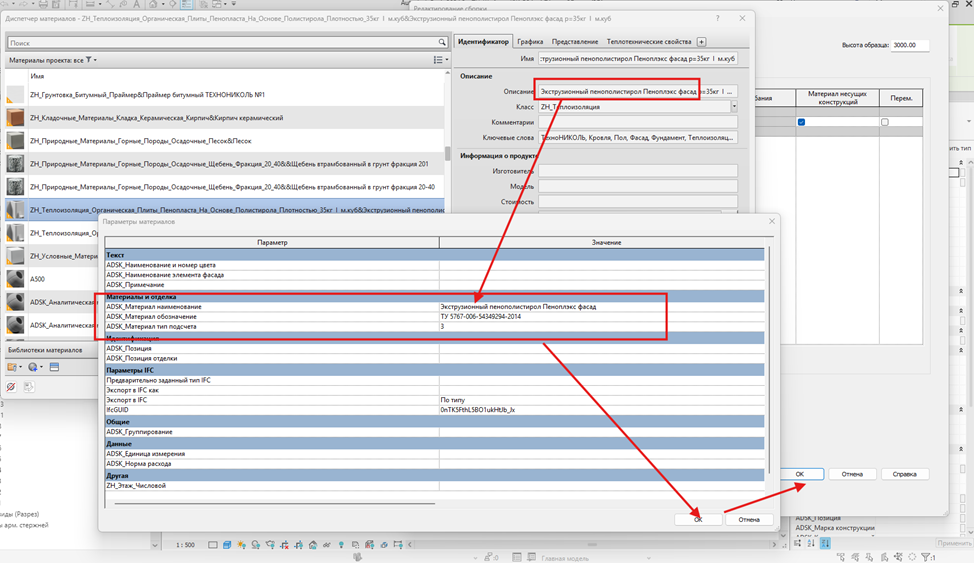This screenshot has width=974, height=563.
Task: Click the Экспорт в IFC value По типу
Action: 601,400
